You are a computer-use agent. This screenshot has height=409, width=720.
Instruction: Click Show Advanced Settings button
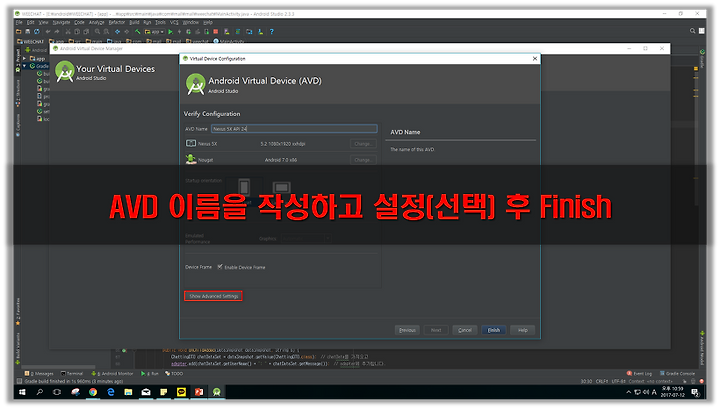tap(214, 296)
